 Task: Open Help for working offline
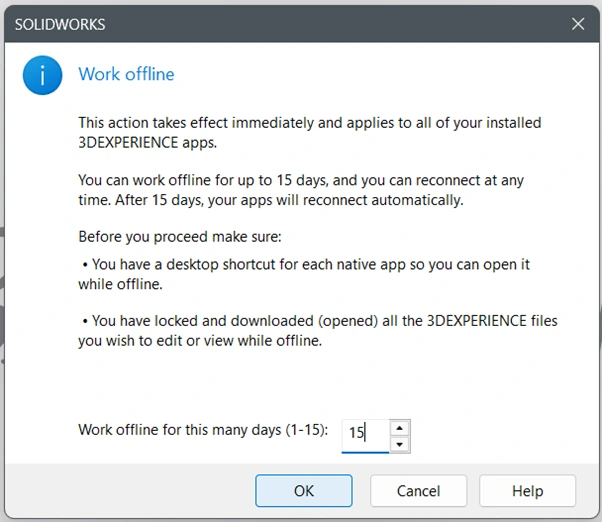click(x=527, y=491)
